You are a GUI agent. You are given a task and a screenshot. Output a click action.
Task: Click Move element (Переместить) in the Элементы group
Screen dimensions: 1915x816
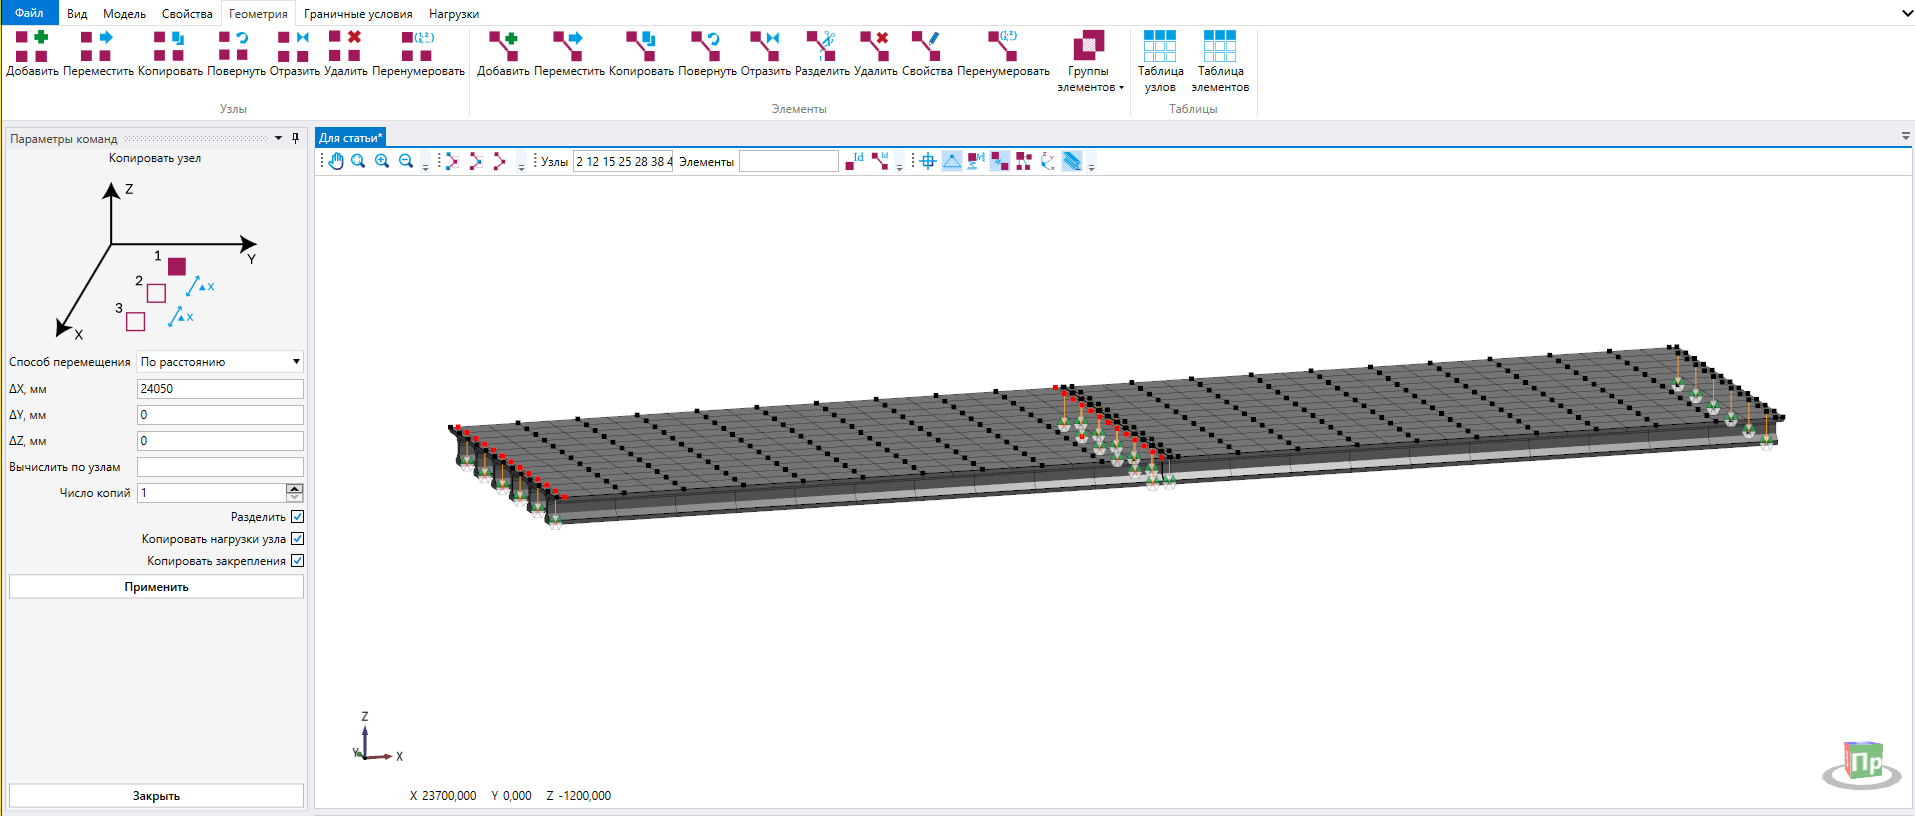[569, 54]
